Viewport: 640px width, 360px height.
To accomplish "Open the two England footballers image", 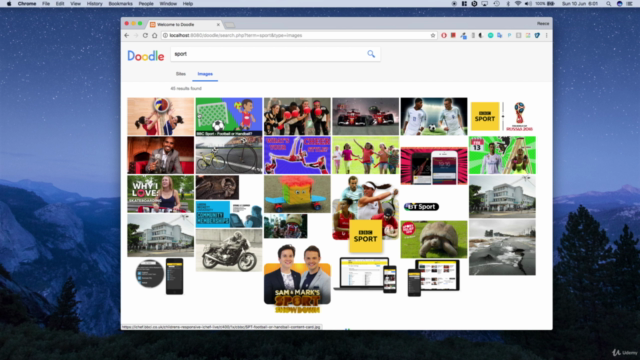I will point(433,116).
